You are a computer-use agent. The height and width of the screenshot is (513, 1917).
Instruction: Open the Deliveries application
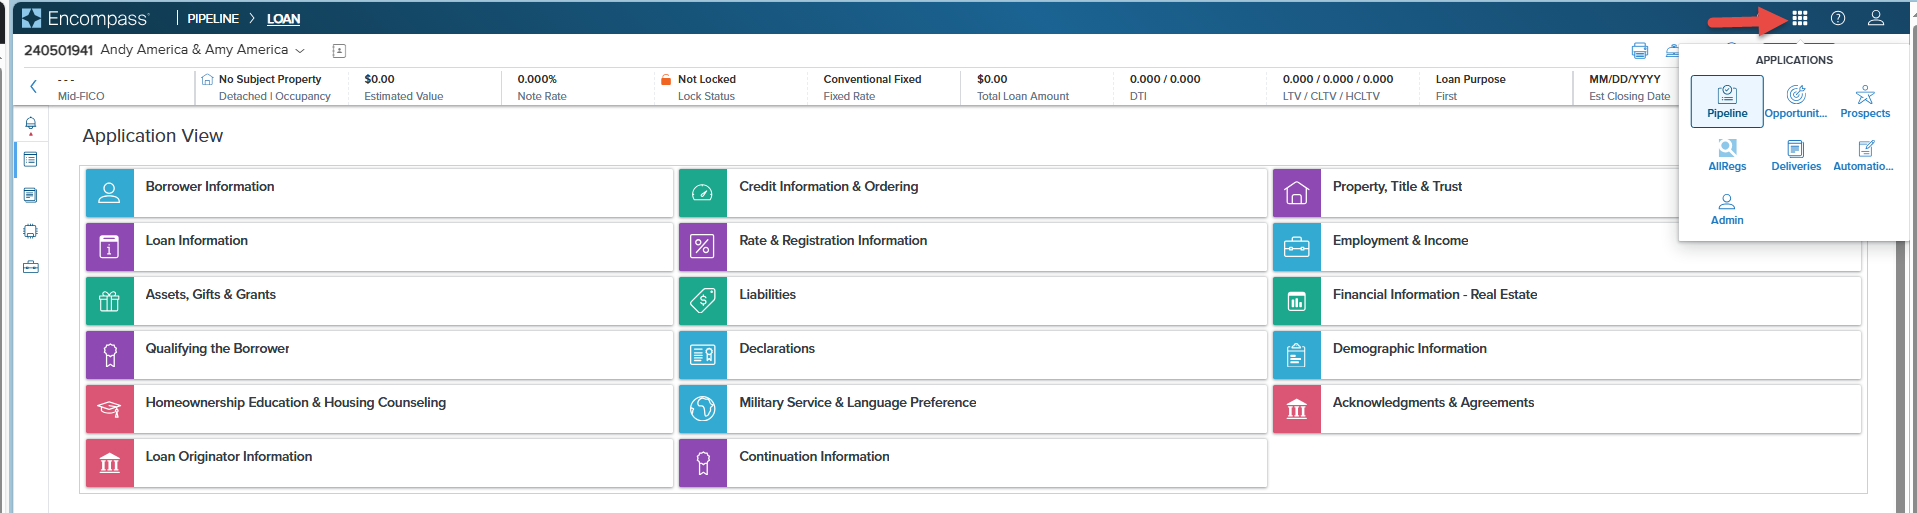[x=1796, y=155]
